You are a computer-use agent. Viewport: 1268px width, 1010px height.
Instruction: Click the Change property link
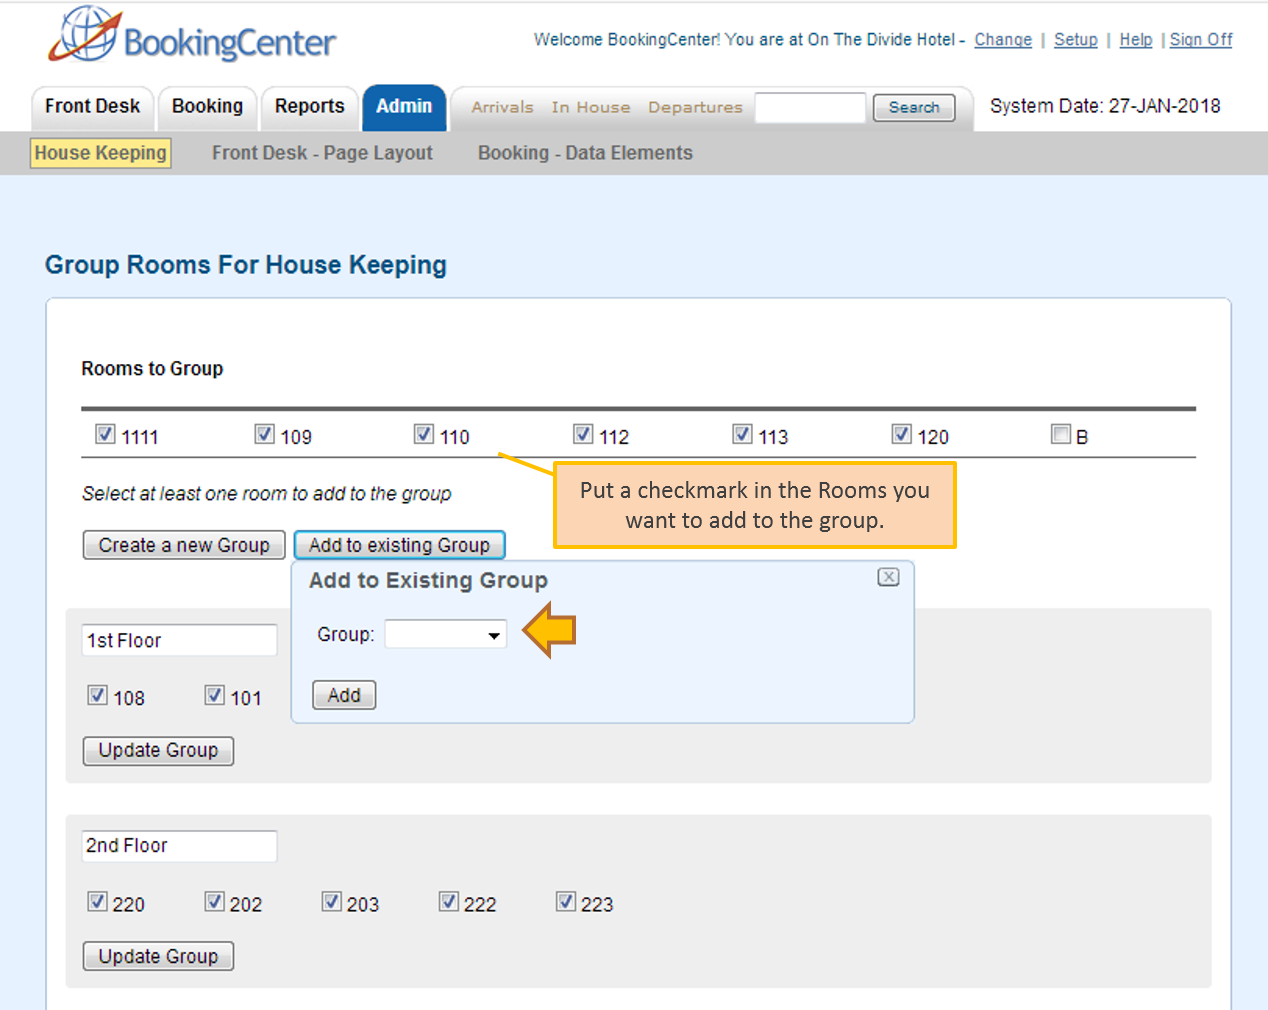click(x=1003, y=40)
